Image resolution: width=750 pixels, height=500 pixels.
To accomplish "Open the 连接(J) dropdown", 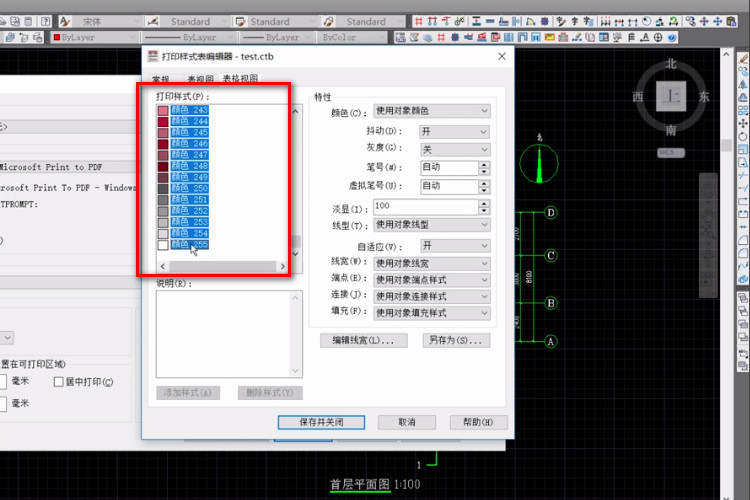I will tap(431, 297).
